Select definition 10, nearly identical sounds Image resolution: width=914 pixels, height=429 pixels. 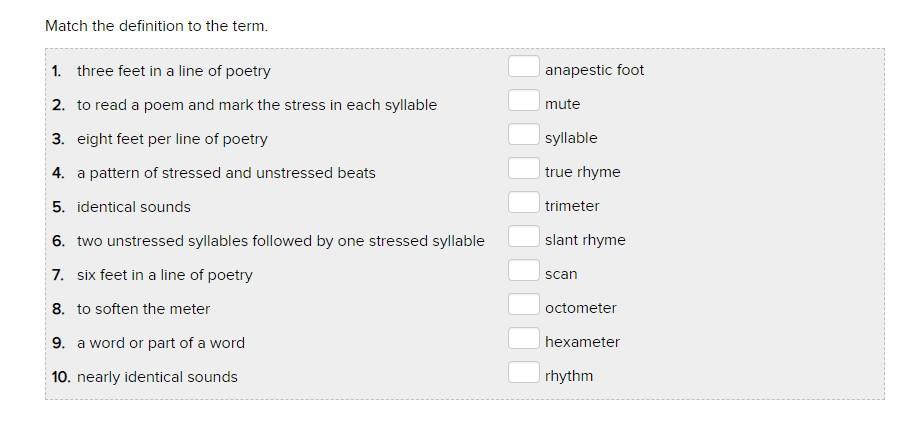point(157,377)
